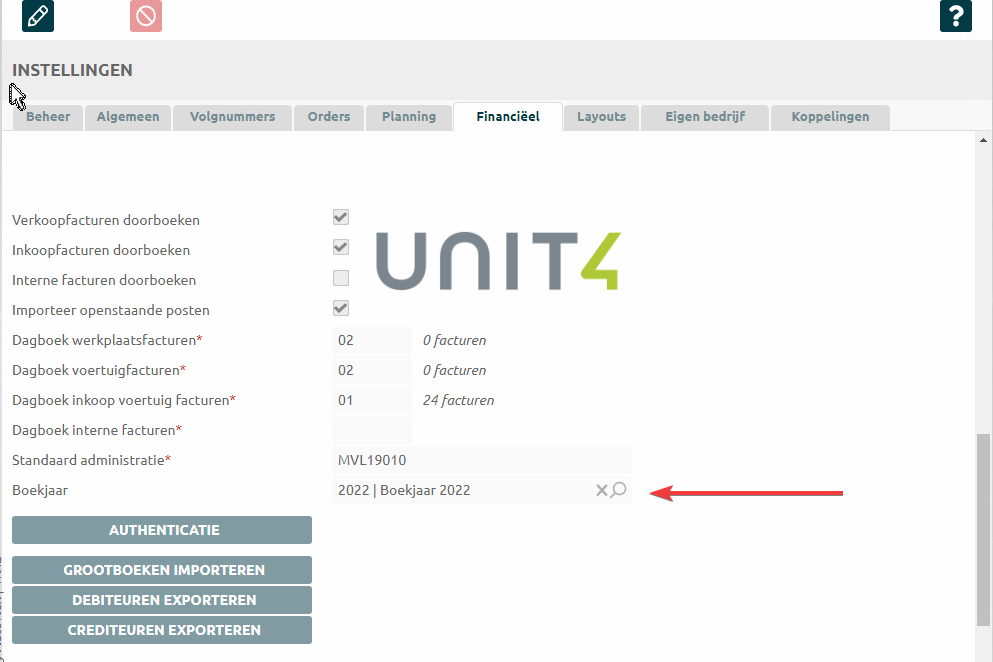
Task: Click the pencil edit icon
Action: click(38, 16)
